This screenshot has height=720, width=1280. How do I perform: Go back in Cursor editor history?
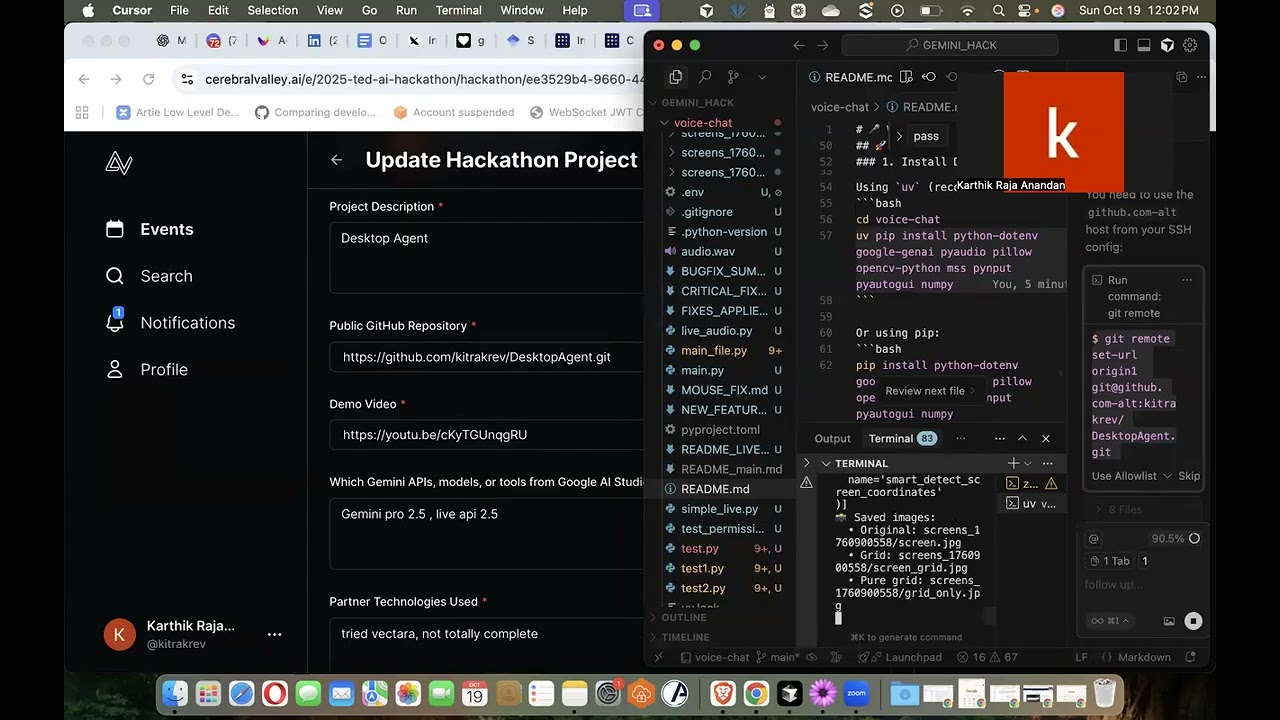[799, 45]
